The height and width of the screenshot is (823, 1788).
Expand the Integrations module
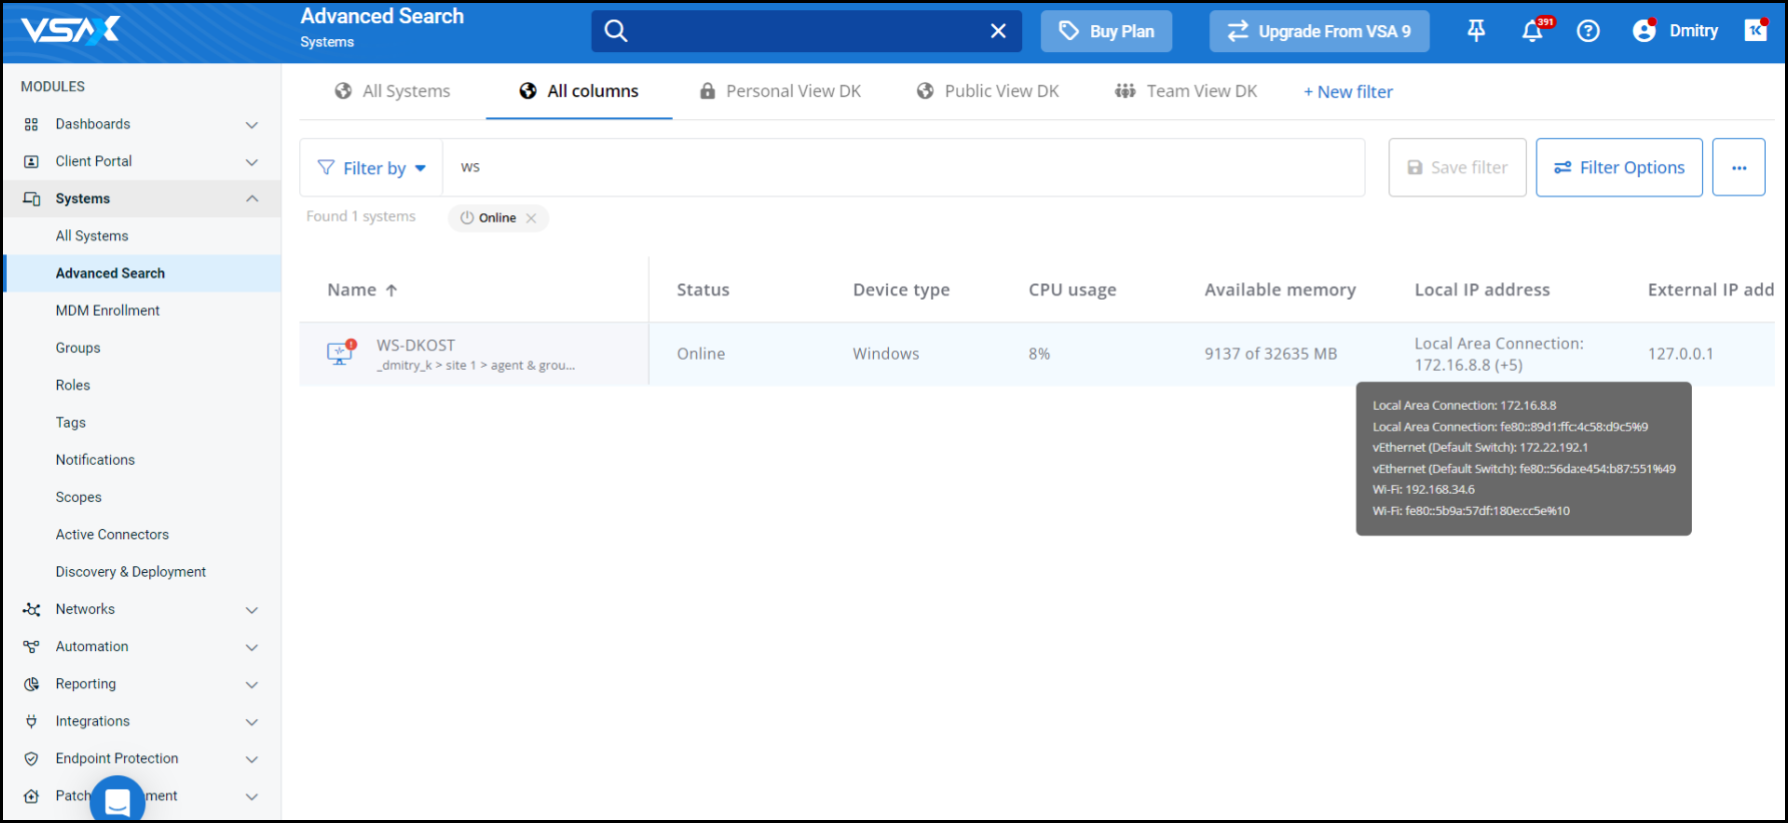(252, 722)
